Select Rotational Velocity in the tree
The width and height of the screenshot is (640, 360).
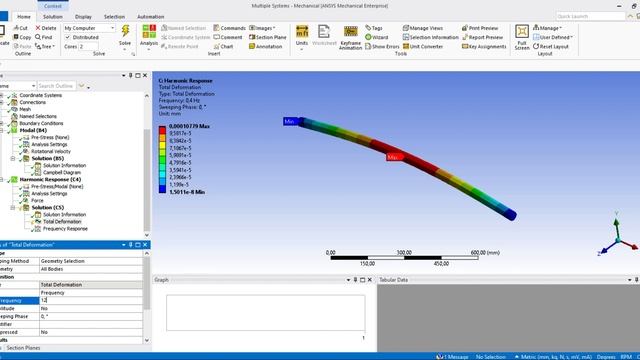tap(51, 151)
